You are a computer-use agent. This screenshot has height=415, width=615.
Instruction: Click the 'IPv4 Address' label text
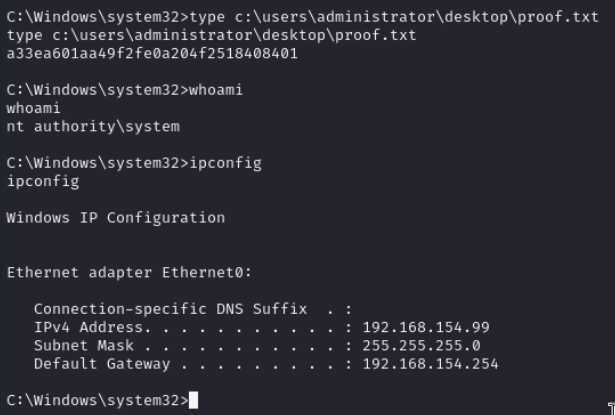88,327
